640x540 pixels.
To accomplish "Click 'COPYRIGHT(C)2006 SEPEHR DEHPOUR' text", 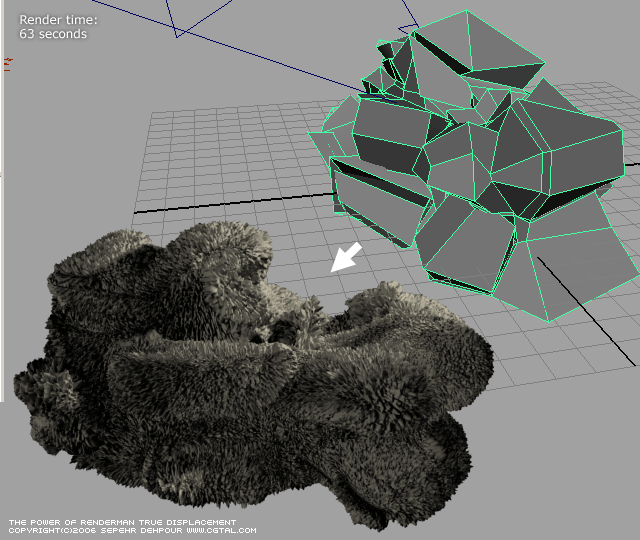I will pos(96,530).
